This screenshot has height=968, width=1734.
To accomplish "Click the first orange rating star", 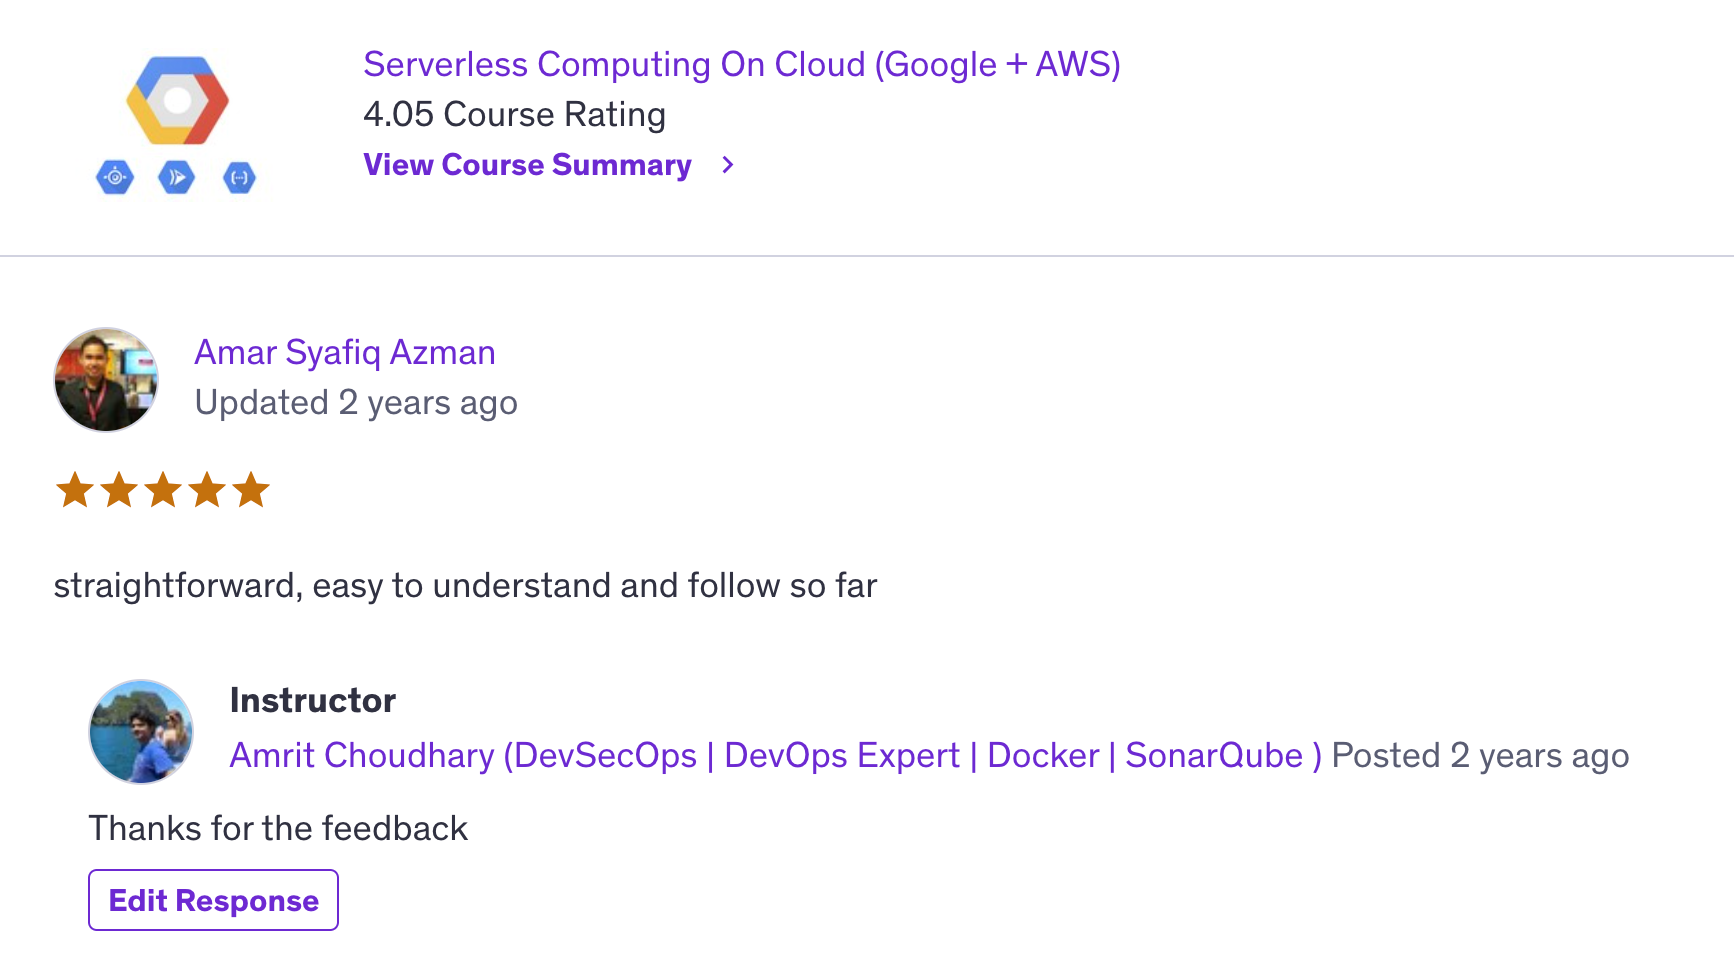I will click(75, 490).
